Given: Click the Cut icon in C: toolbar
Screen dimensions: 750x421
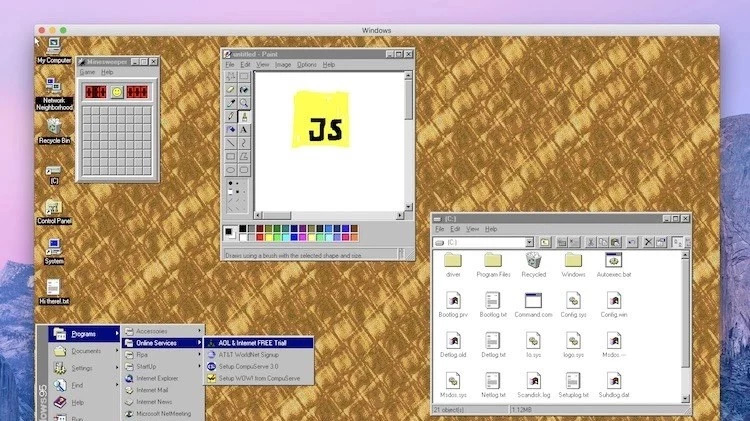Looking at the screenshot, I should pos(591,243).
